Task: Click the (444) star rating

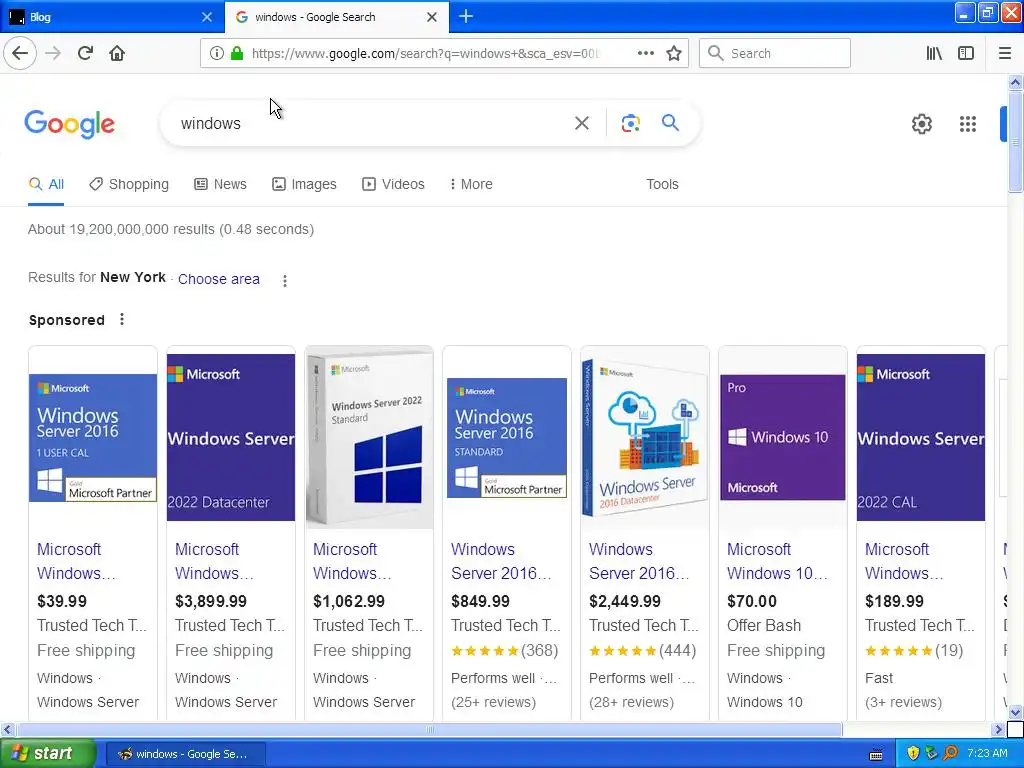Action: pyautogui.click(x=642, y=650)
